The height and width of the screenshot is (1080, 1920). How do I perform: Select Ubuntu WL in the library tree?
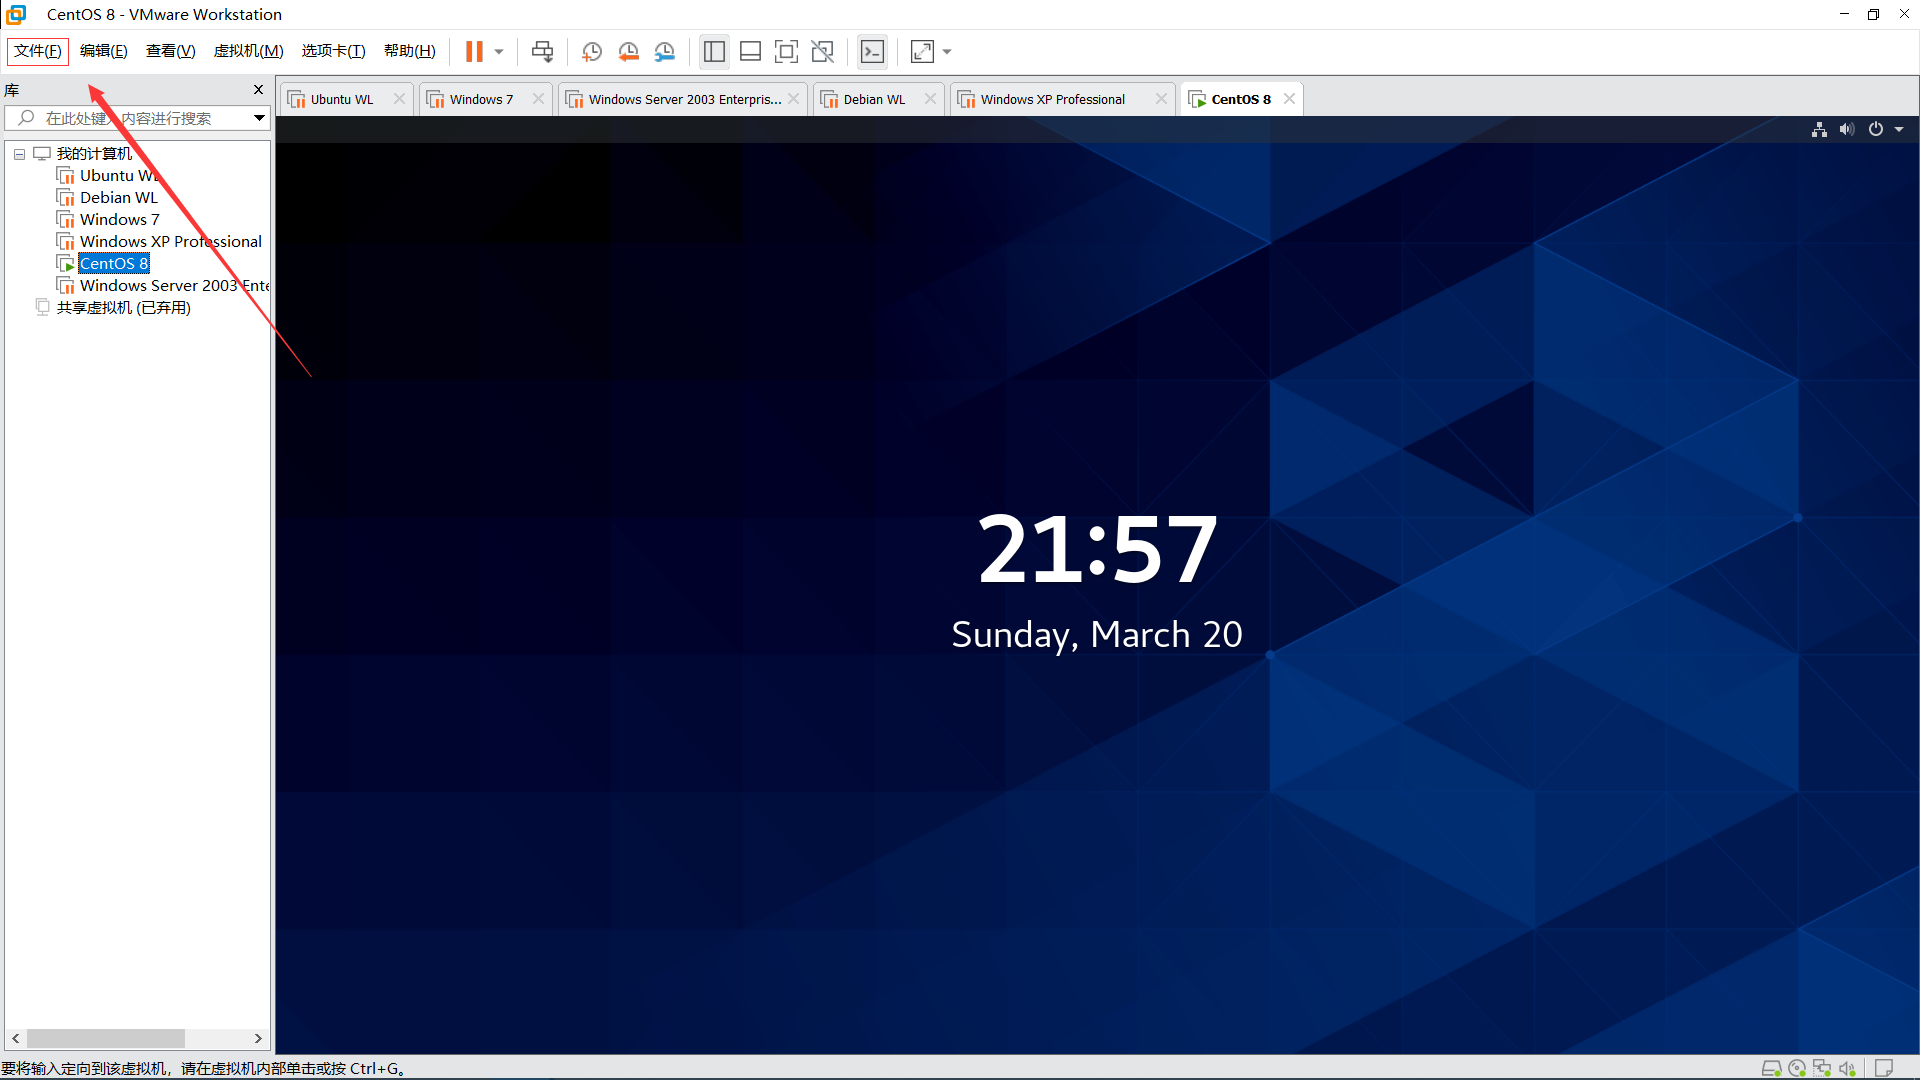click(x=119, y=175)
